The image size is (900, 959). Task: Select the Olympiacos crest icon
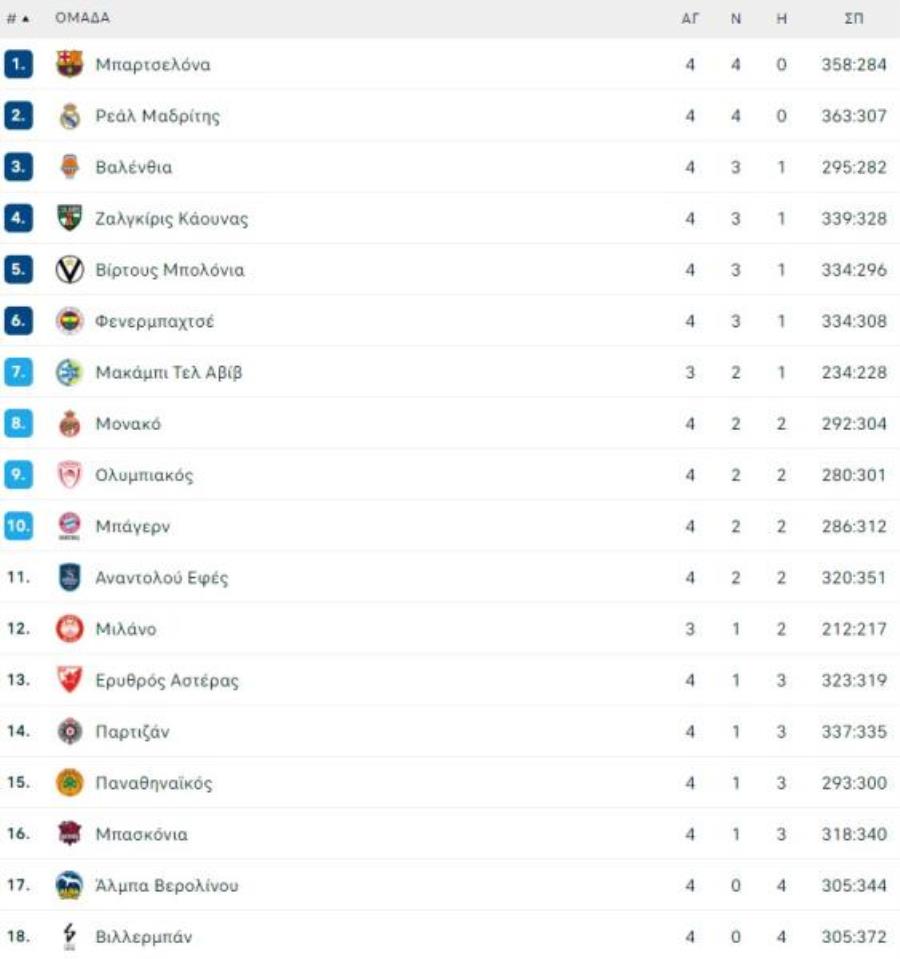[x=69, y=475]
